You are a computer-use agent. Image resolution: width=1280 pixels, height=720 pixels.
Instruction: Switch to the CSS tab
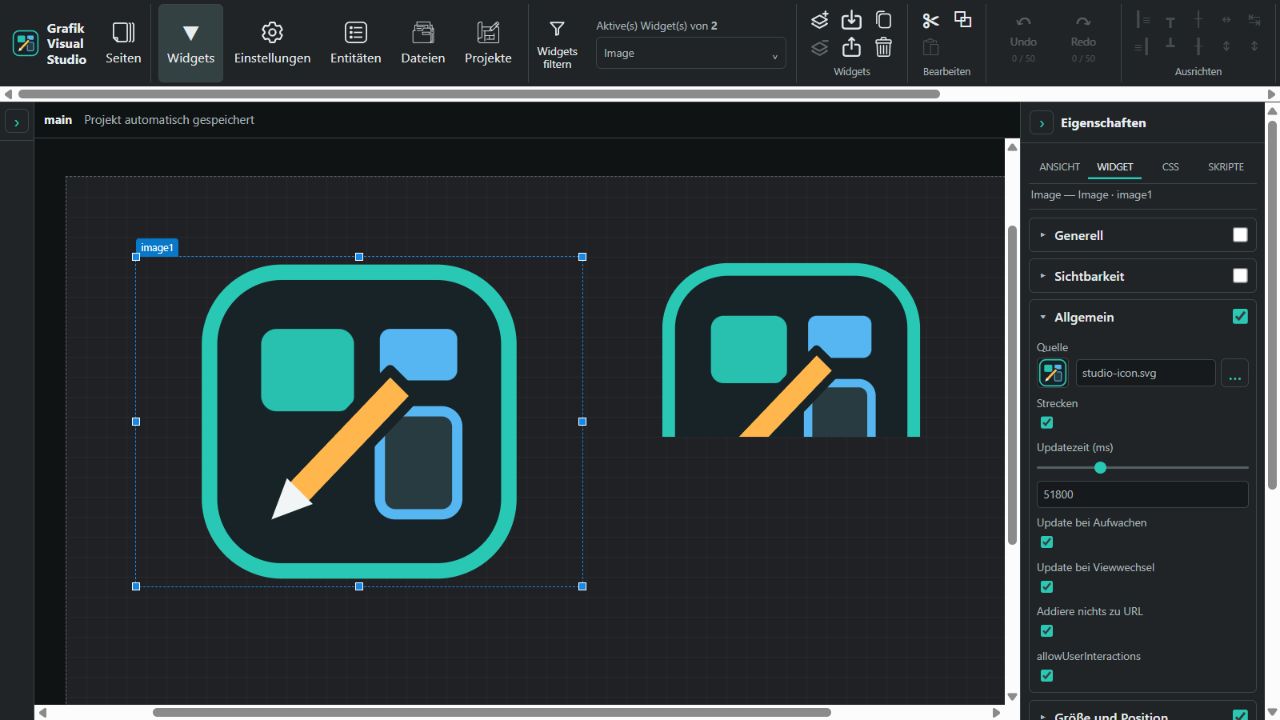[x=1170, y=167]
